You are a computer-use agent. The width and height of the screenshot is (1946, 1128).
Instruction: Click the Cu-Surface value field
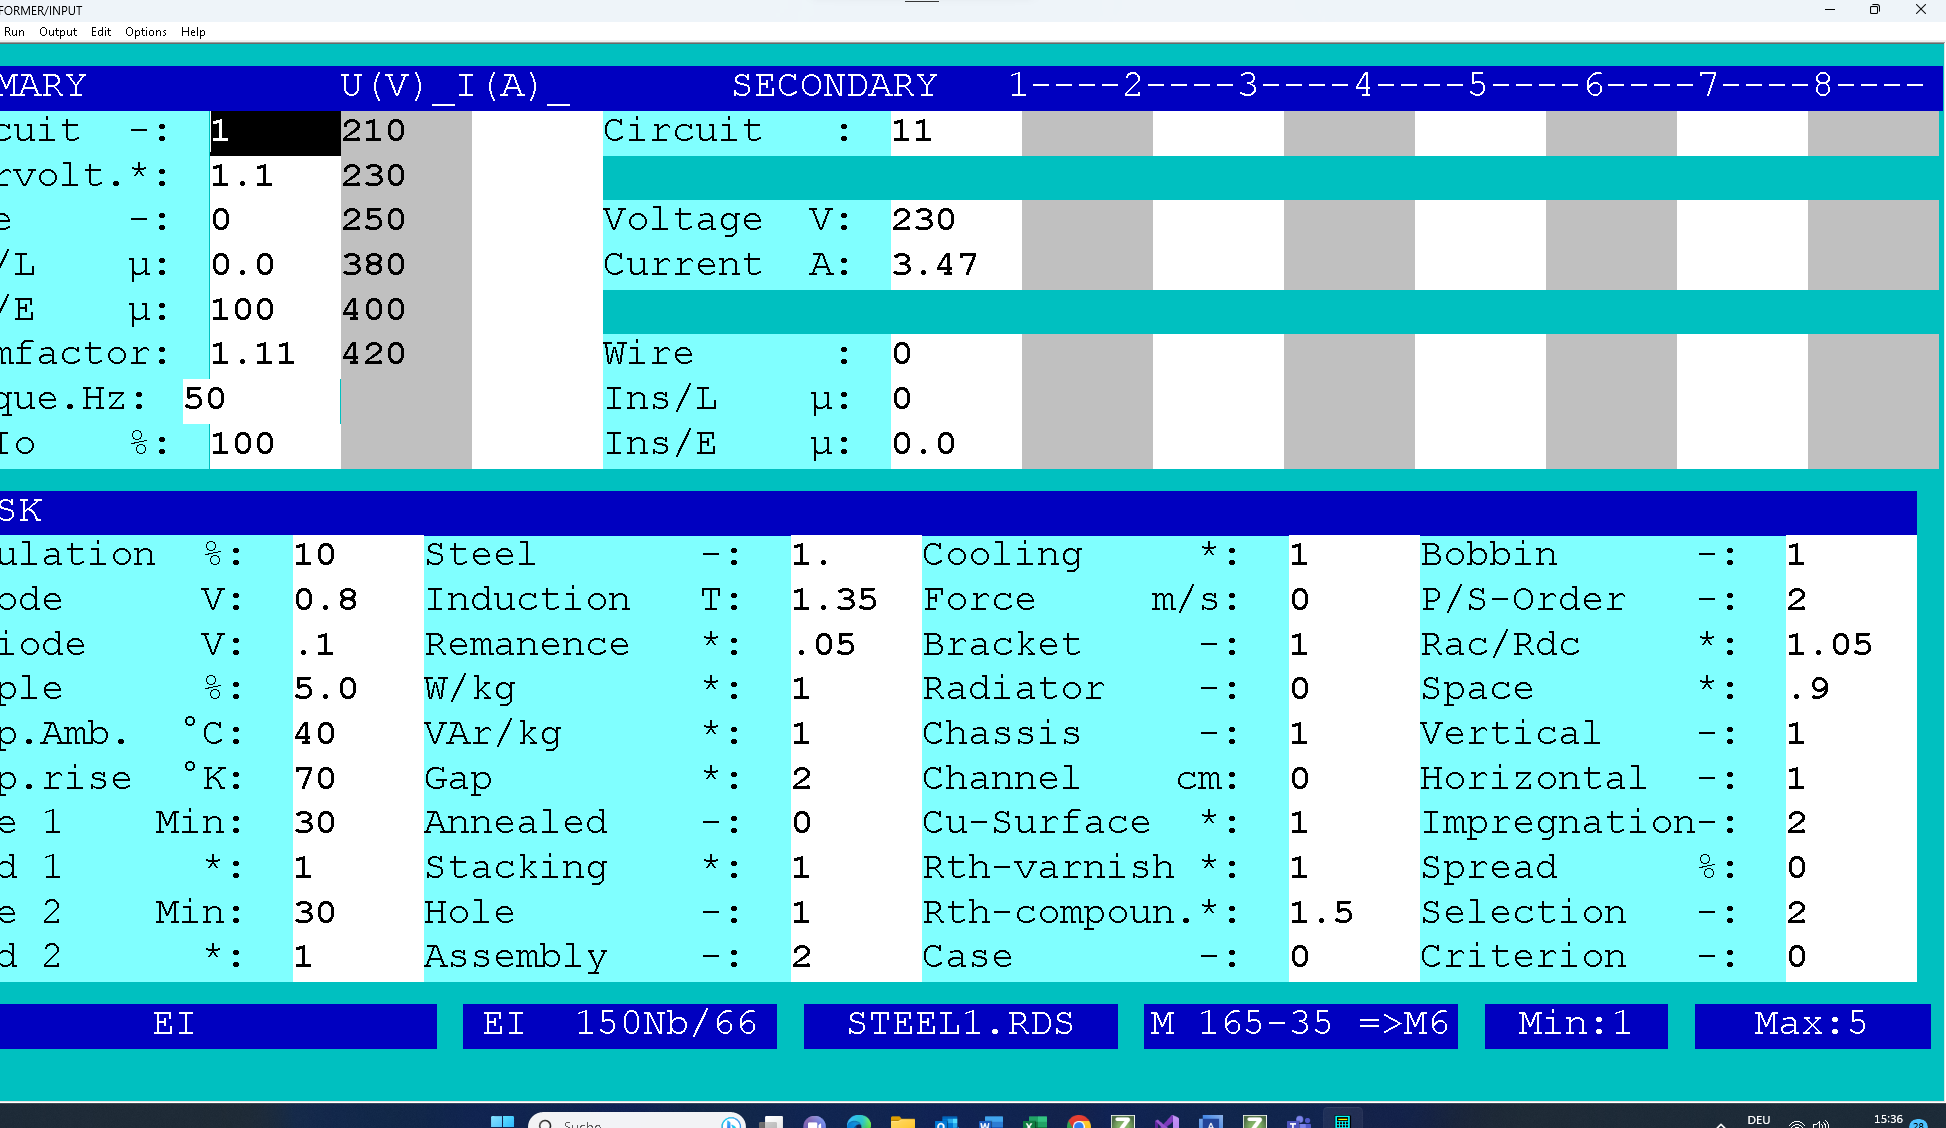coord(1354,824)
